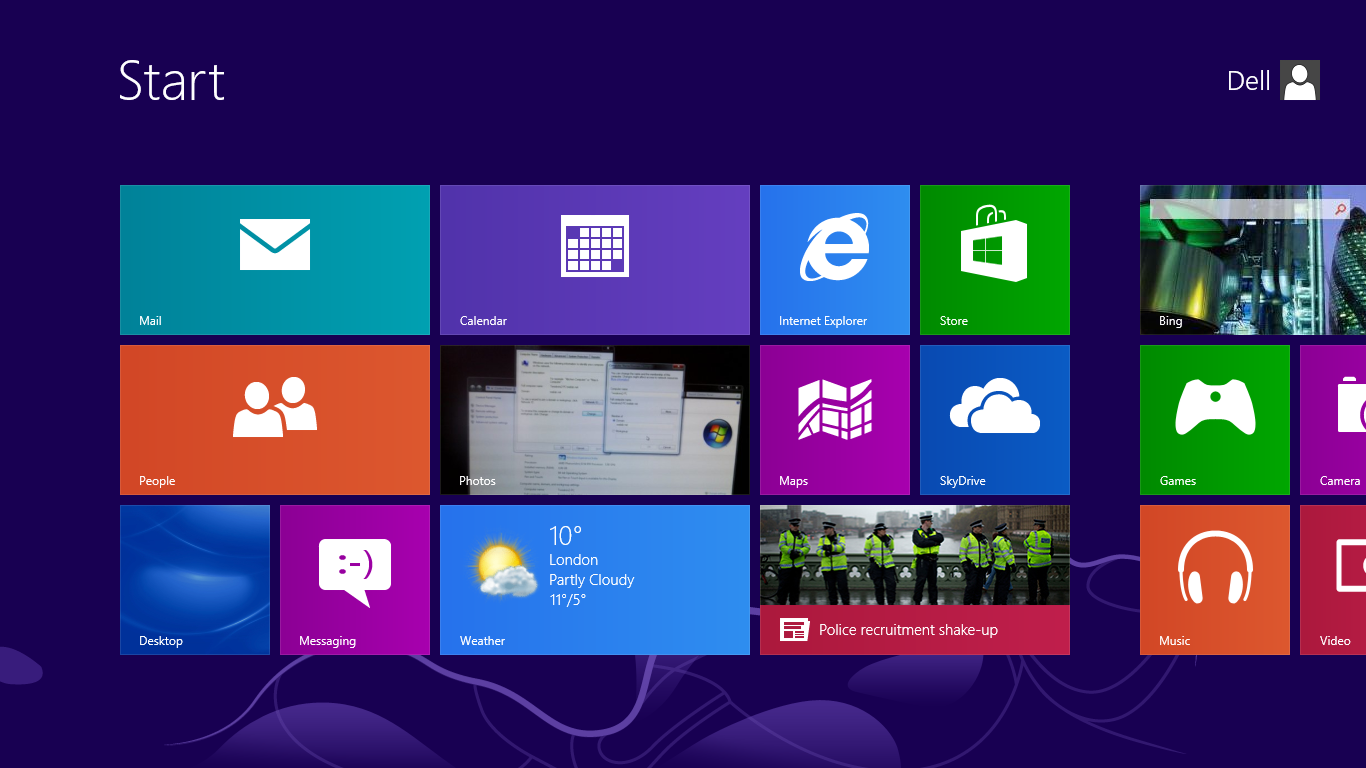The image size is (1366, 768).
Task: Click the "London" city name in Weather
Action: [573, 560]
